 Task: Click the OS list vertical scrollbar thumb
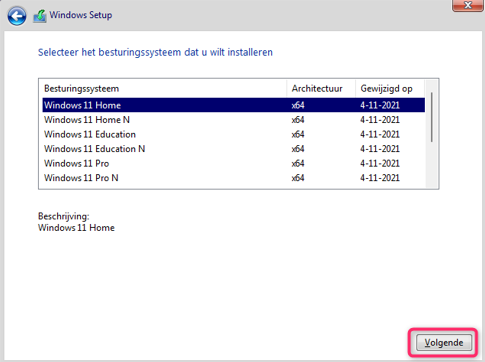432,117
